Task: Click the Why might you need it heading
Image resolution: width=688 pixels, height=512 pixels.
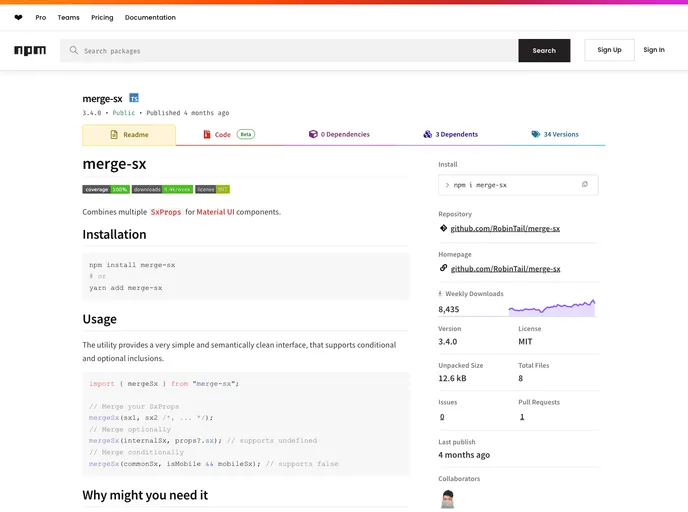Action: coord(145,495)
